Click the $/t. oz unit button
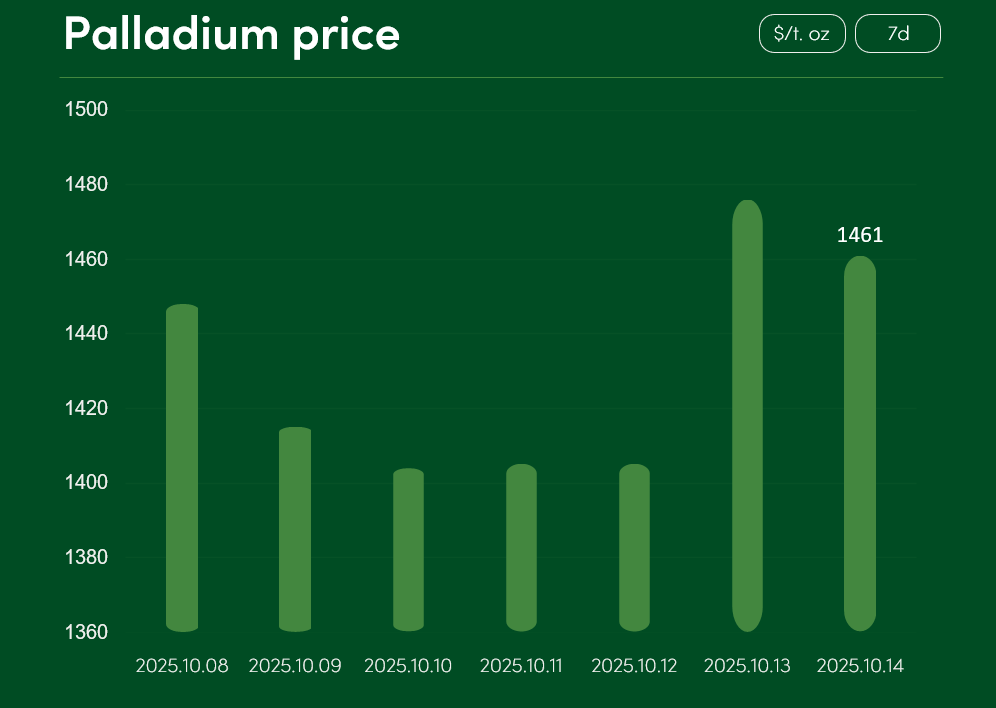The image size is (996, 708). pyautogui.click(x=802, y=34)
